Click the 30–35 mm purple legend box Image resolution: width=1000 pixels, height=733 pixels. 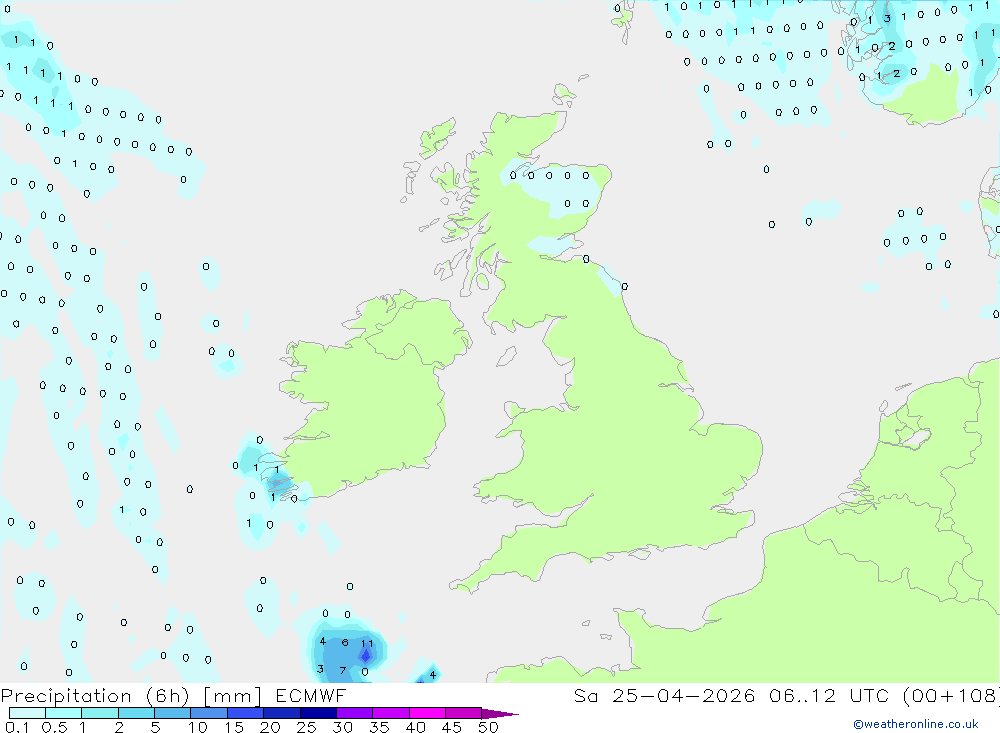coord(355,713)
